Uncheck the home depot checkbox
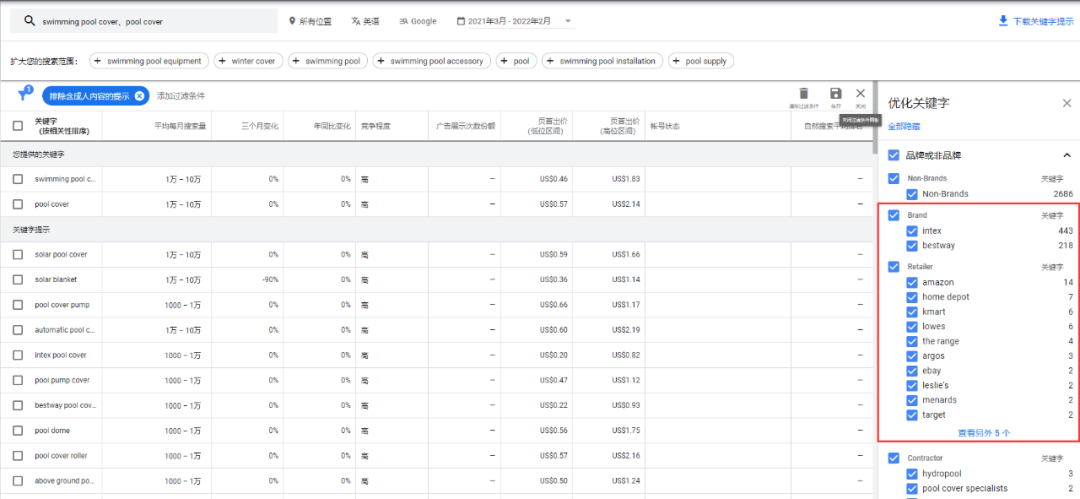The height and width of the screenshot is (499, 1080). [x=912, y=297]
